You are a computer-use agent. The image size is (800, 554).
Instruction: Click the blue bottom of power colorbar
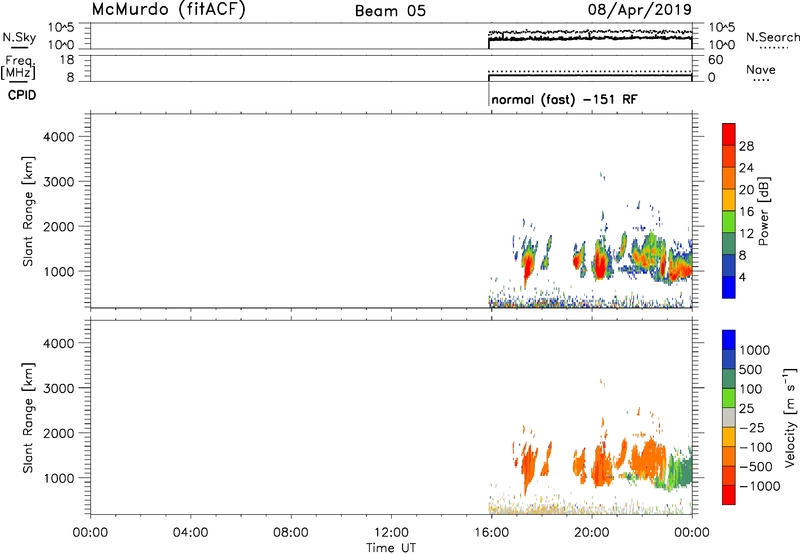coord(729,287)
